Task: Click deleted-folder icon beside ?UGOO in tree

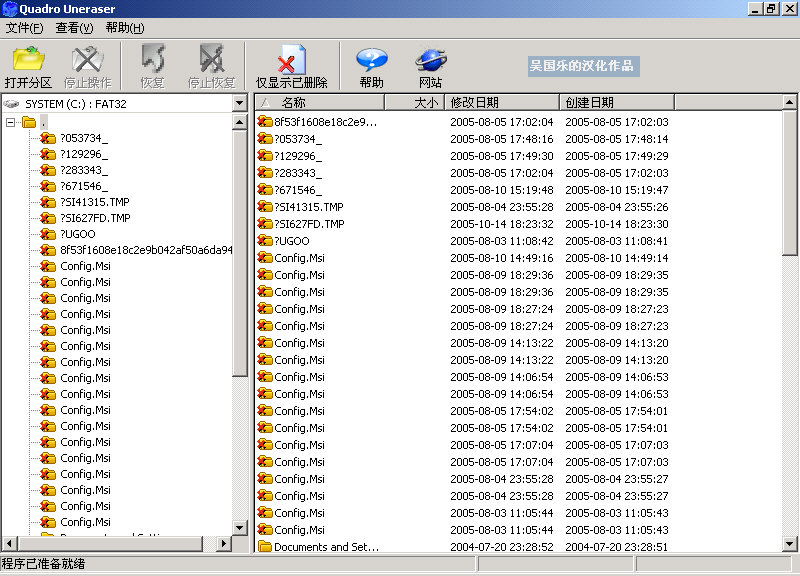Action: [x=48, y=234]
